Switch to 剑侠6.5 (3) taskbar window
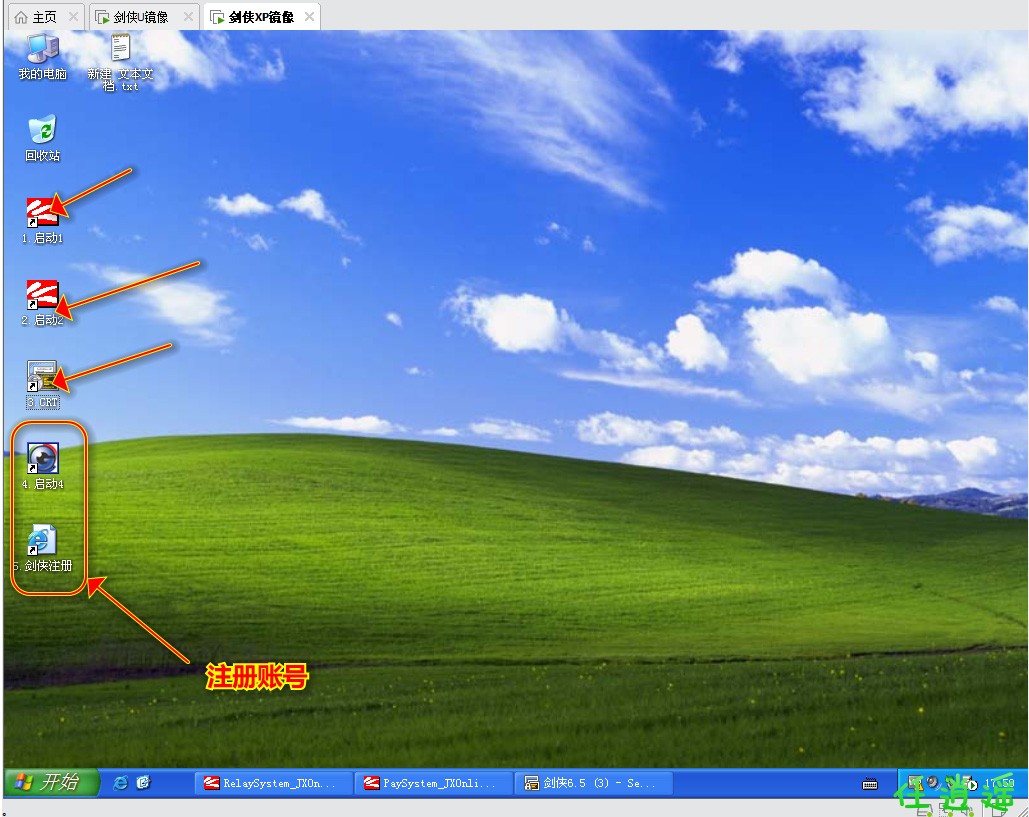 595,783
